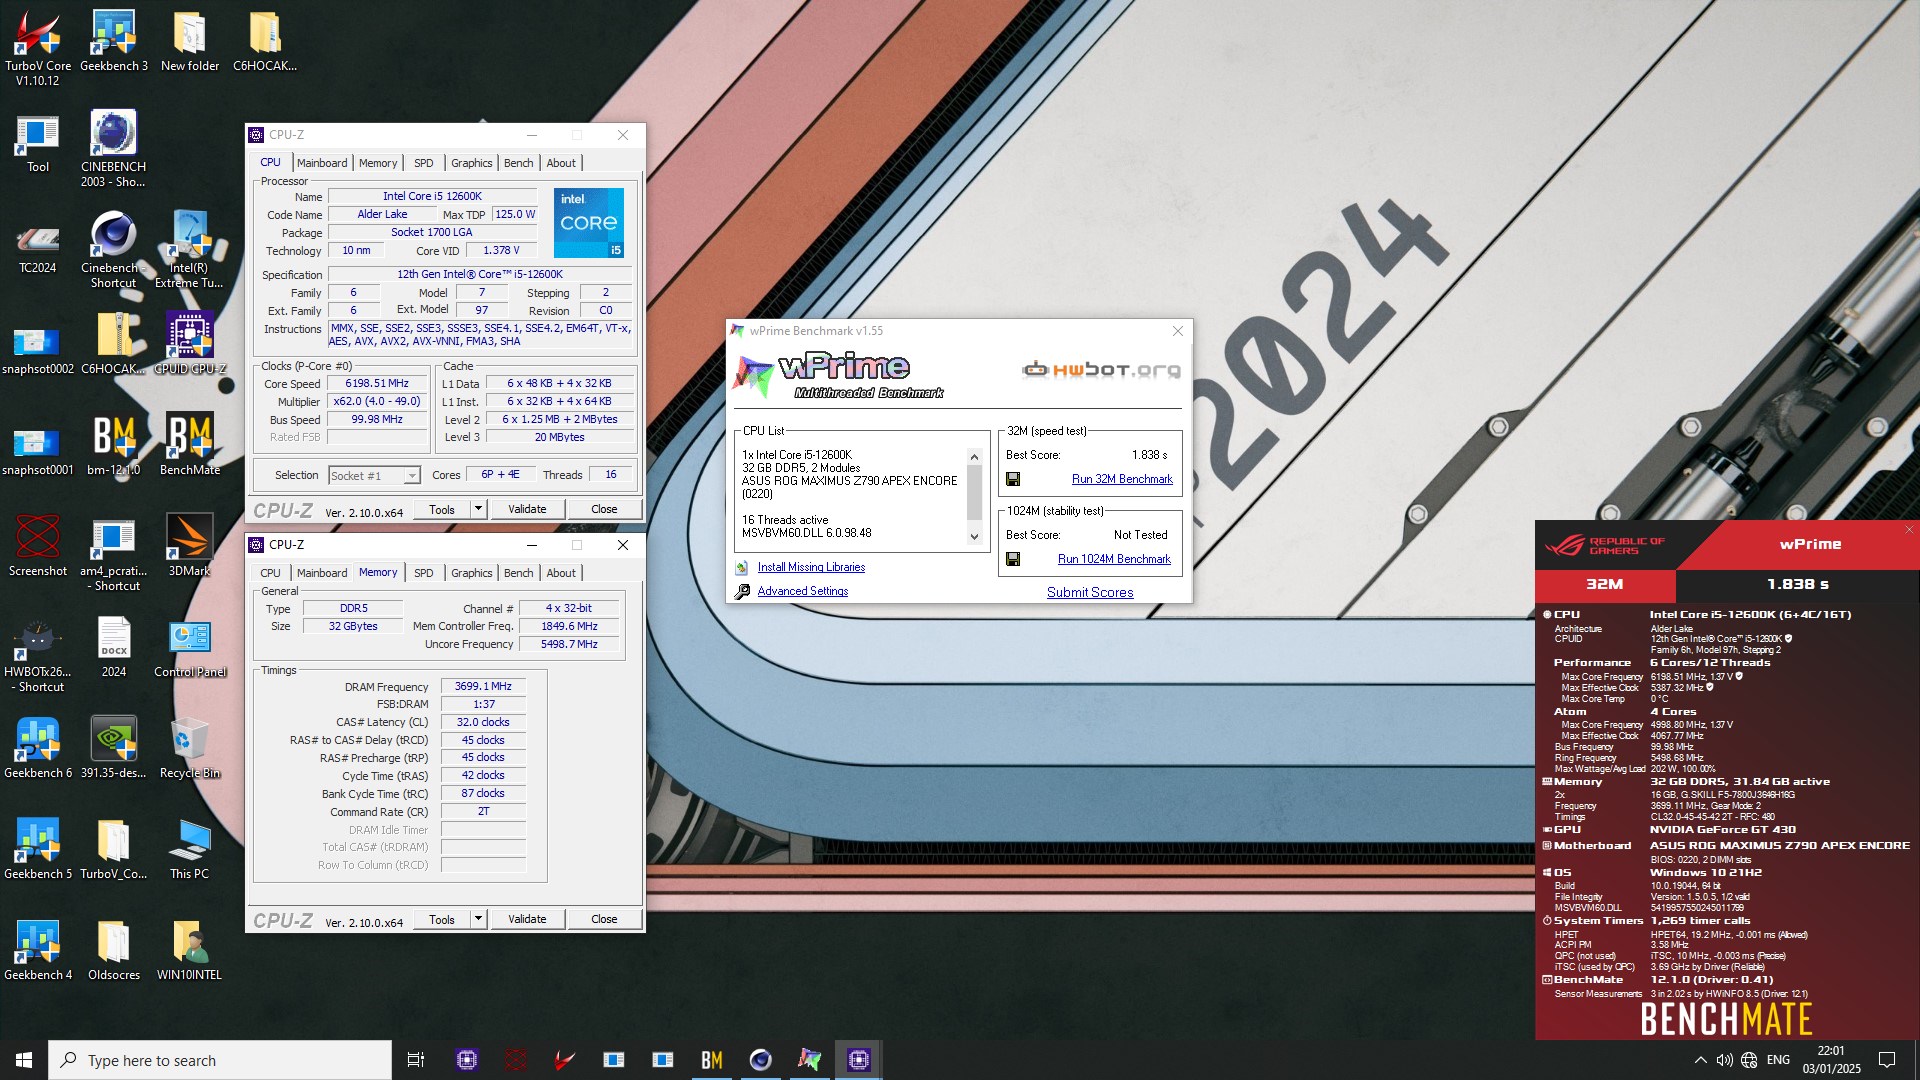
Task: Open 391.35 NVIDIA driver installer icon
Action: pos(114,748)
